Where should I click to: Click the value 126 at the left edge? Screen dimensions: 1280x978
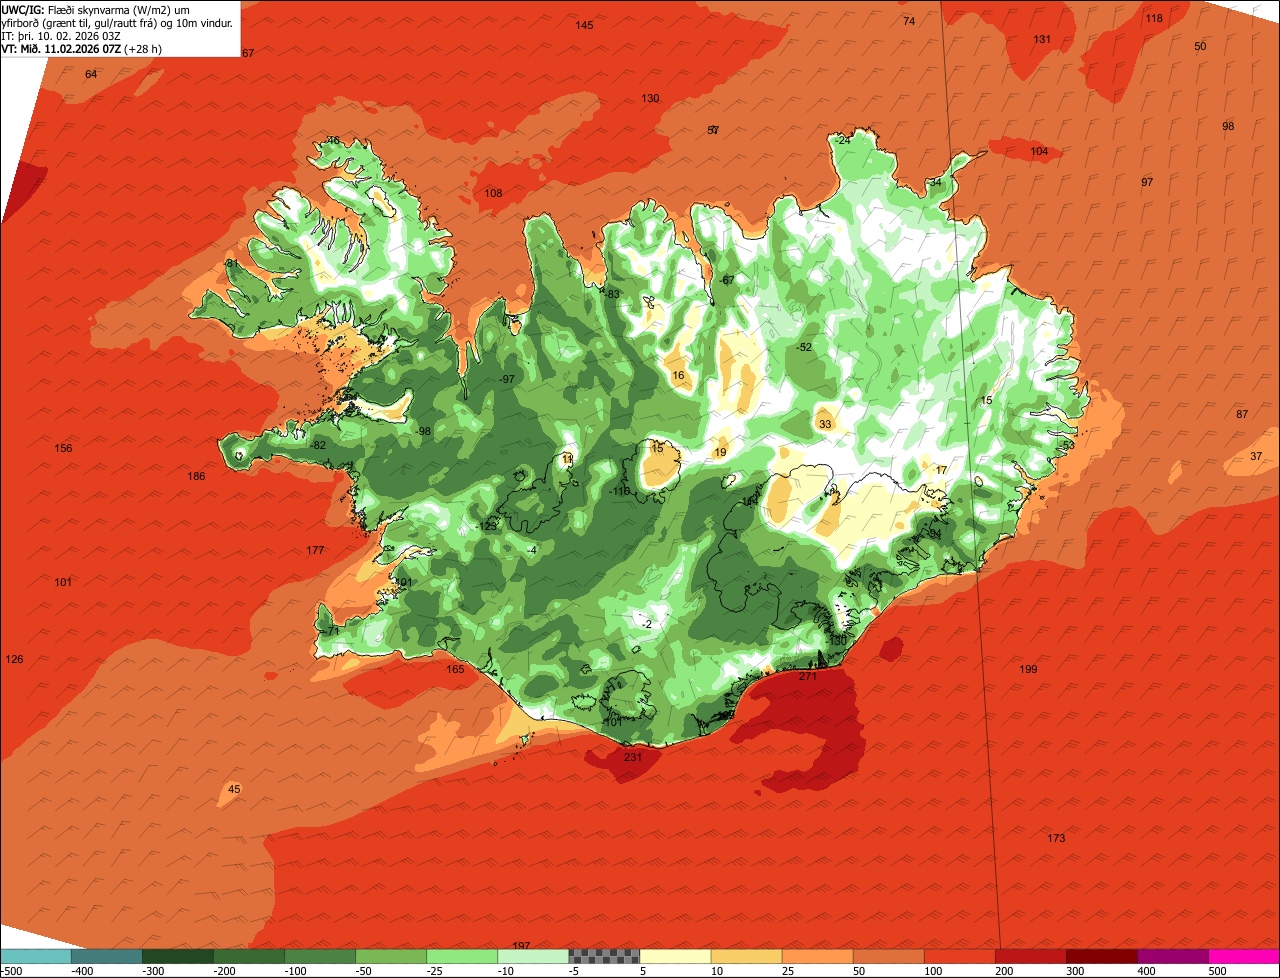[x=14, y=659]
